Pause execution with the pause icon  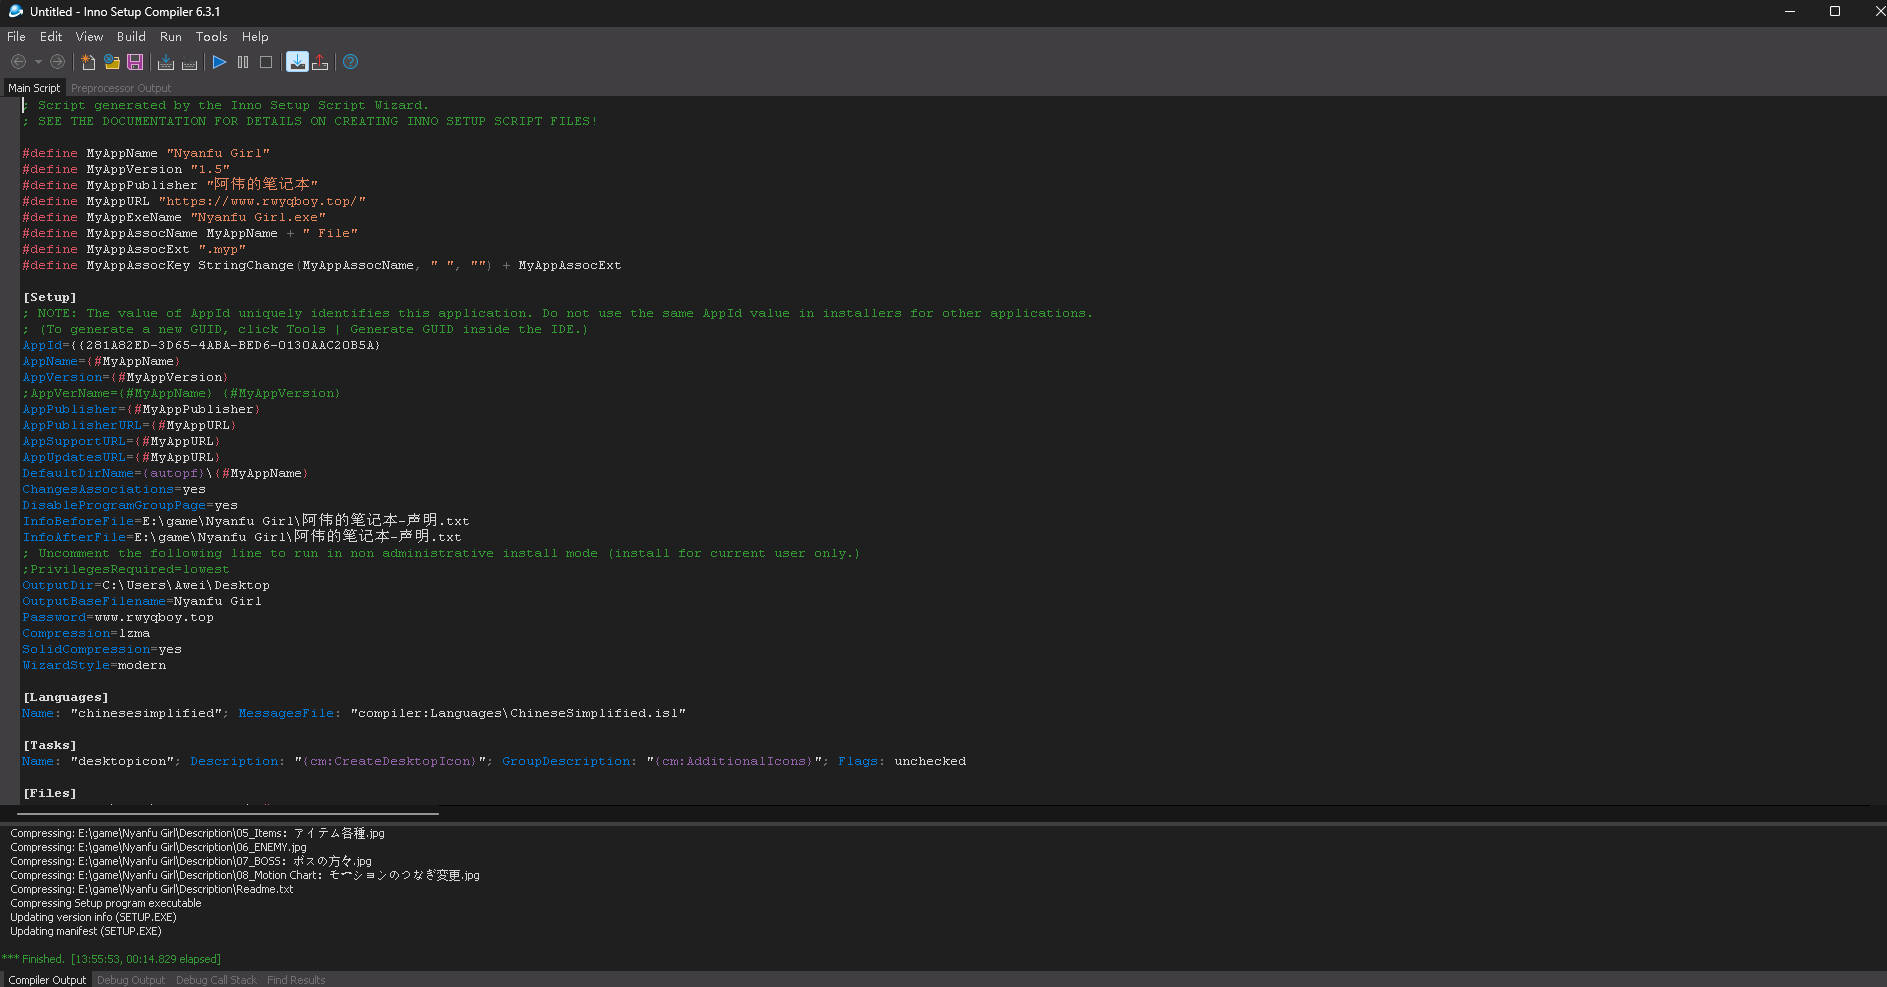click(x=243, y=62)
